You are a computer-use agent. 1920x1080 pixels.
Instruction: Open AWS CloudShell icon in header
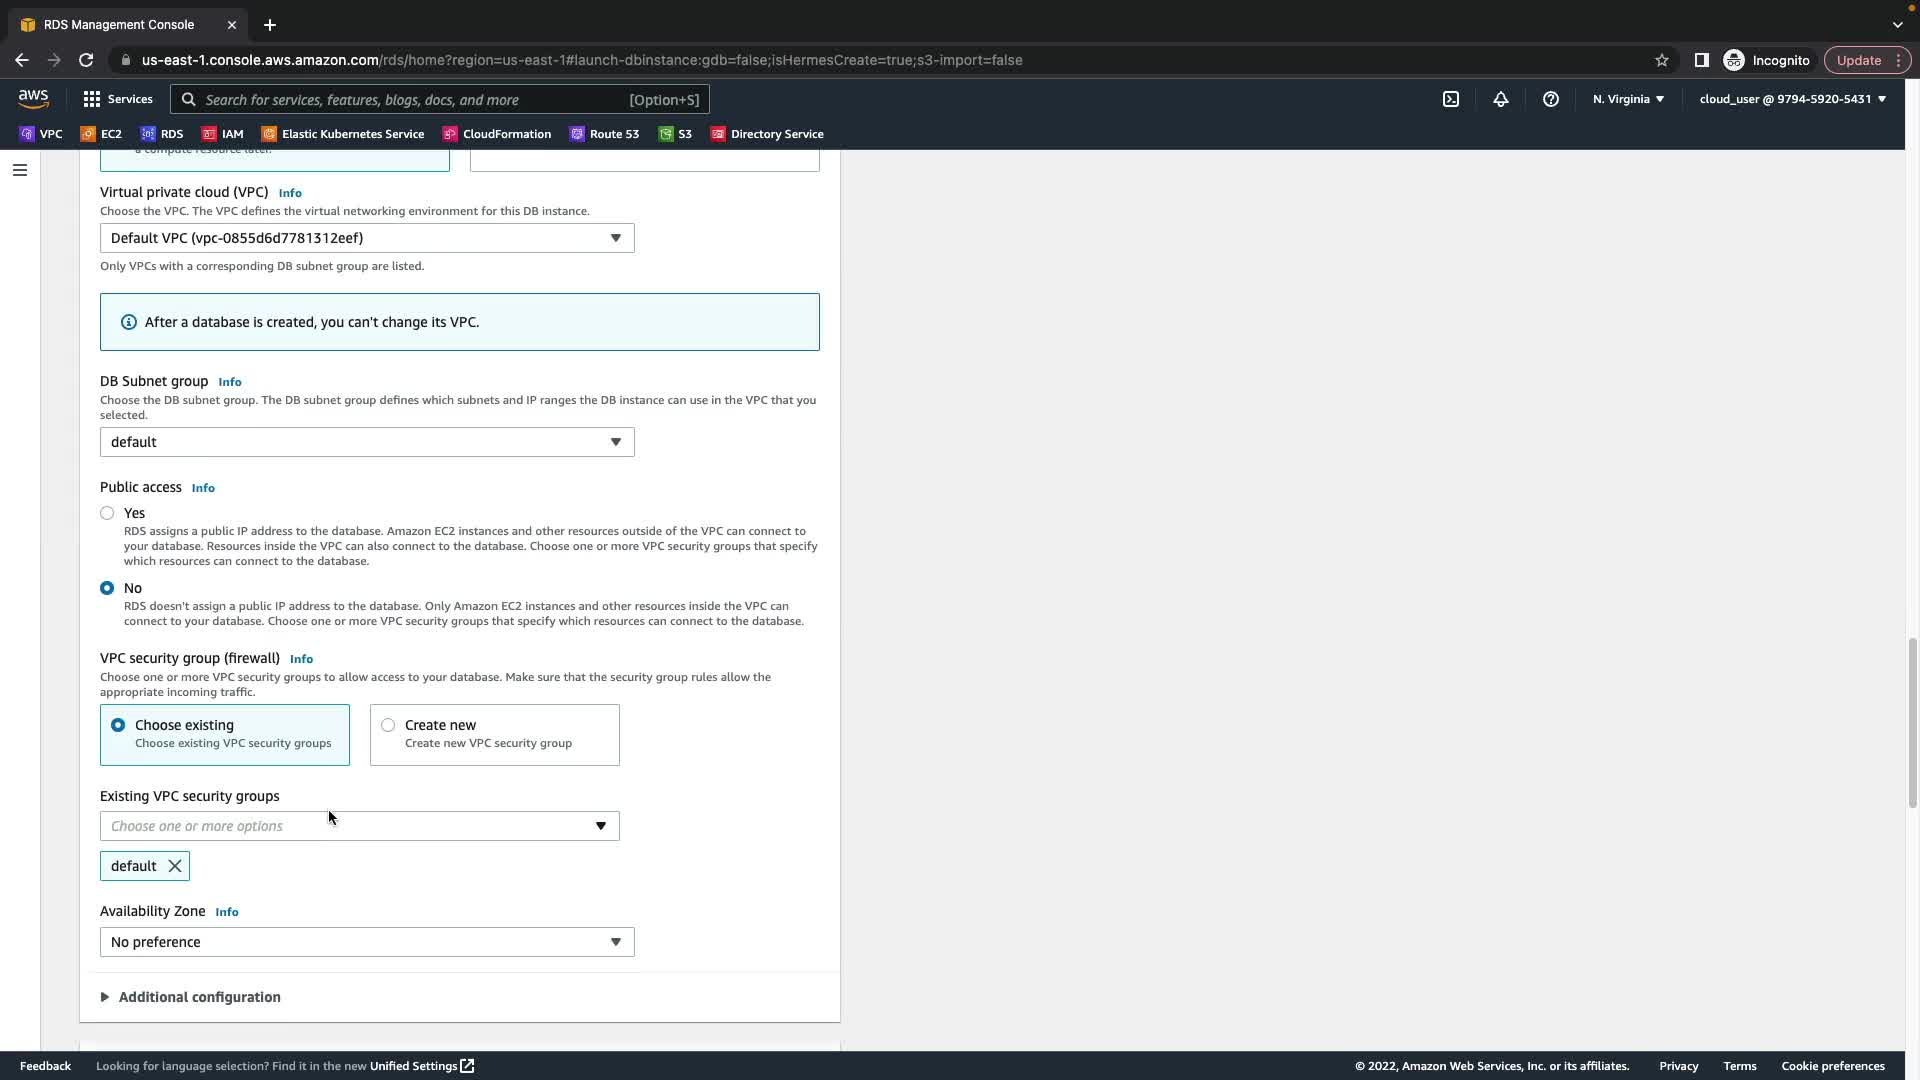click(x=1451, y=99)
